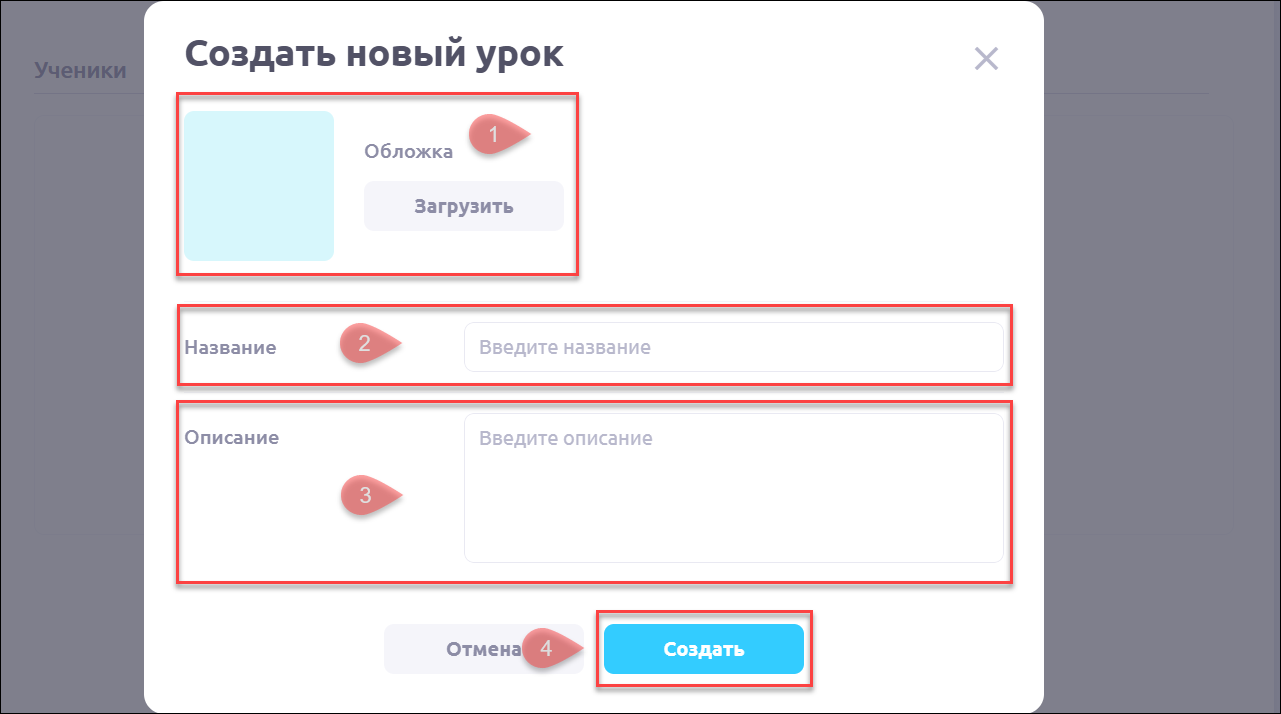This screenshot has width=1281, height=714.
Task: Focus the Название input field
Action: pos(733,347)
